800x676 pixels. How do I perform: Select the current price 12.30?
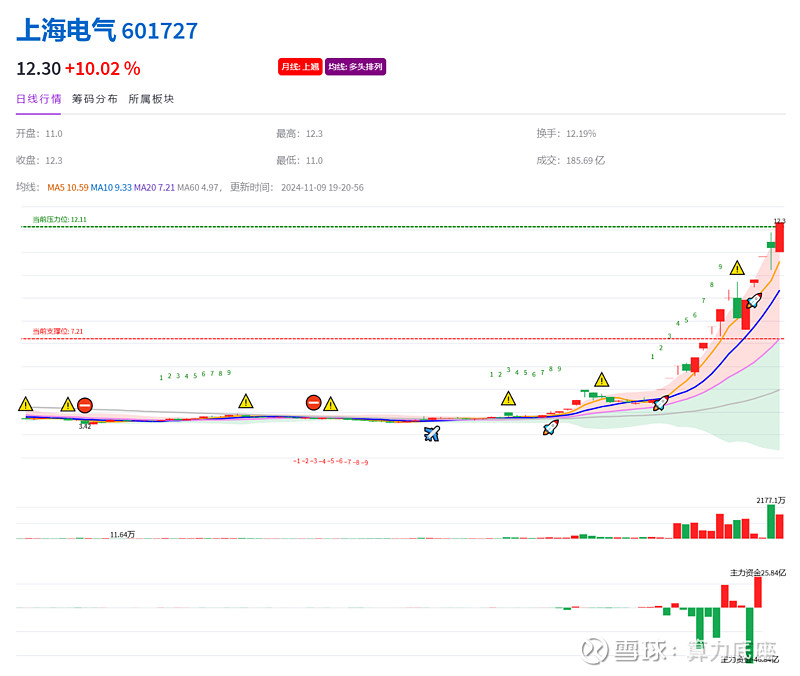pyautogui.click(x=38, y=69)
